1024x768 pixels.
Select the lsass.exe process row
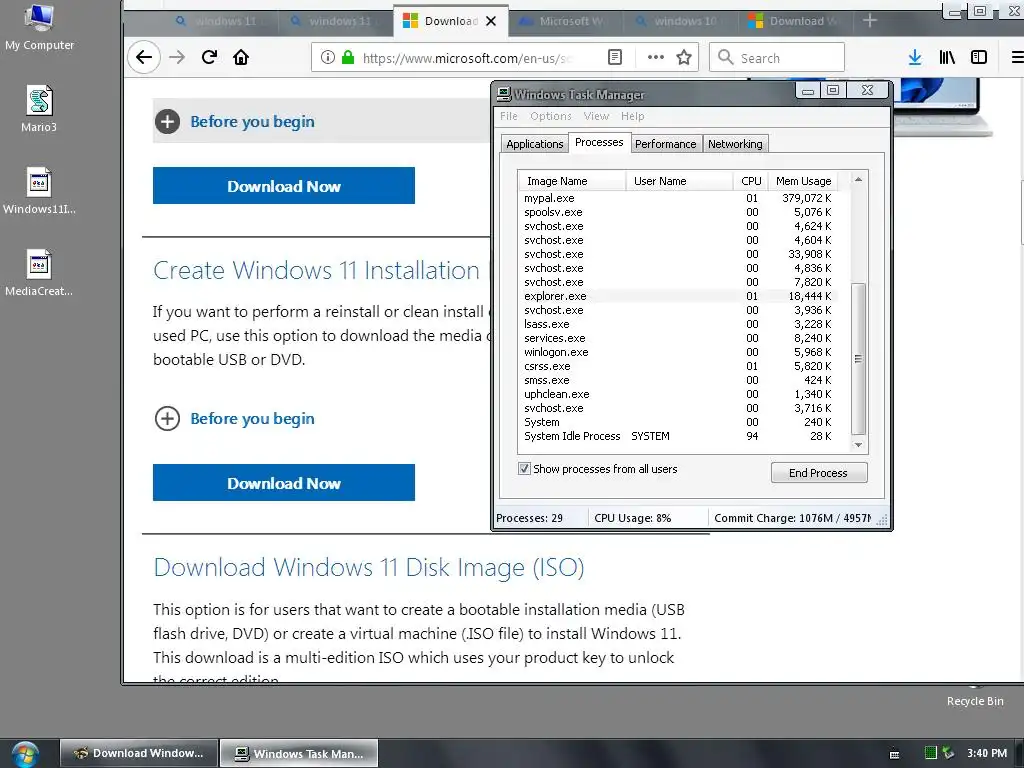(678, 324)
